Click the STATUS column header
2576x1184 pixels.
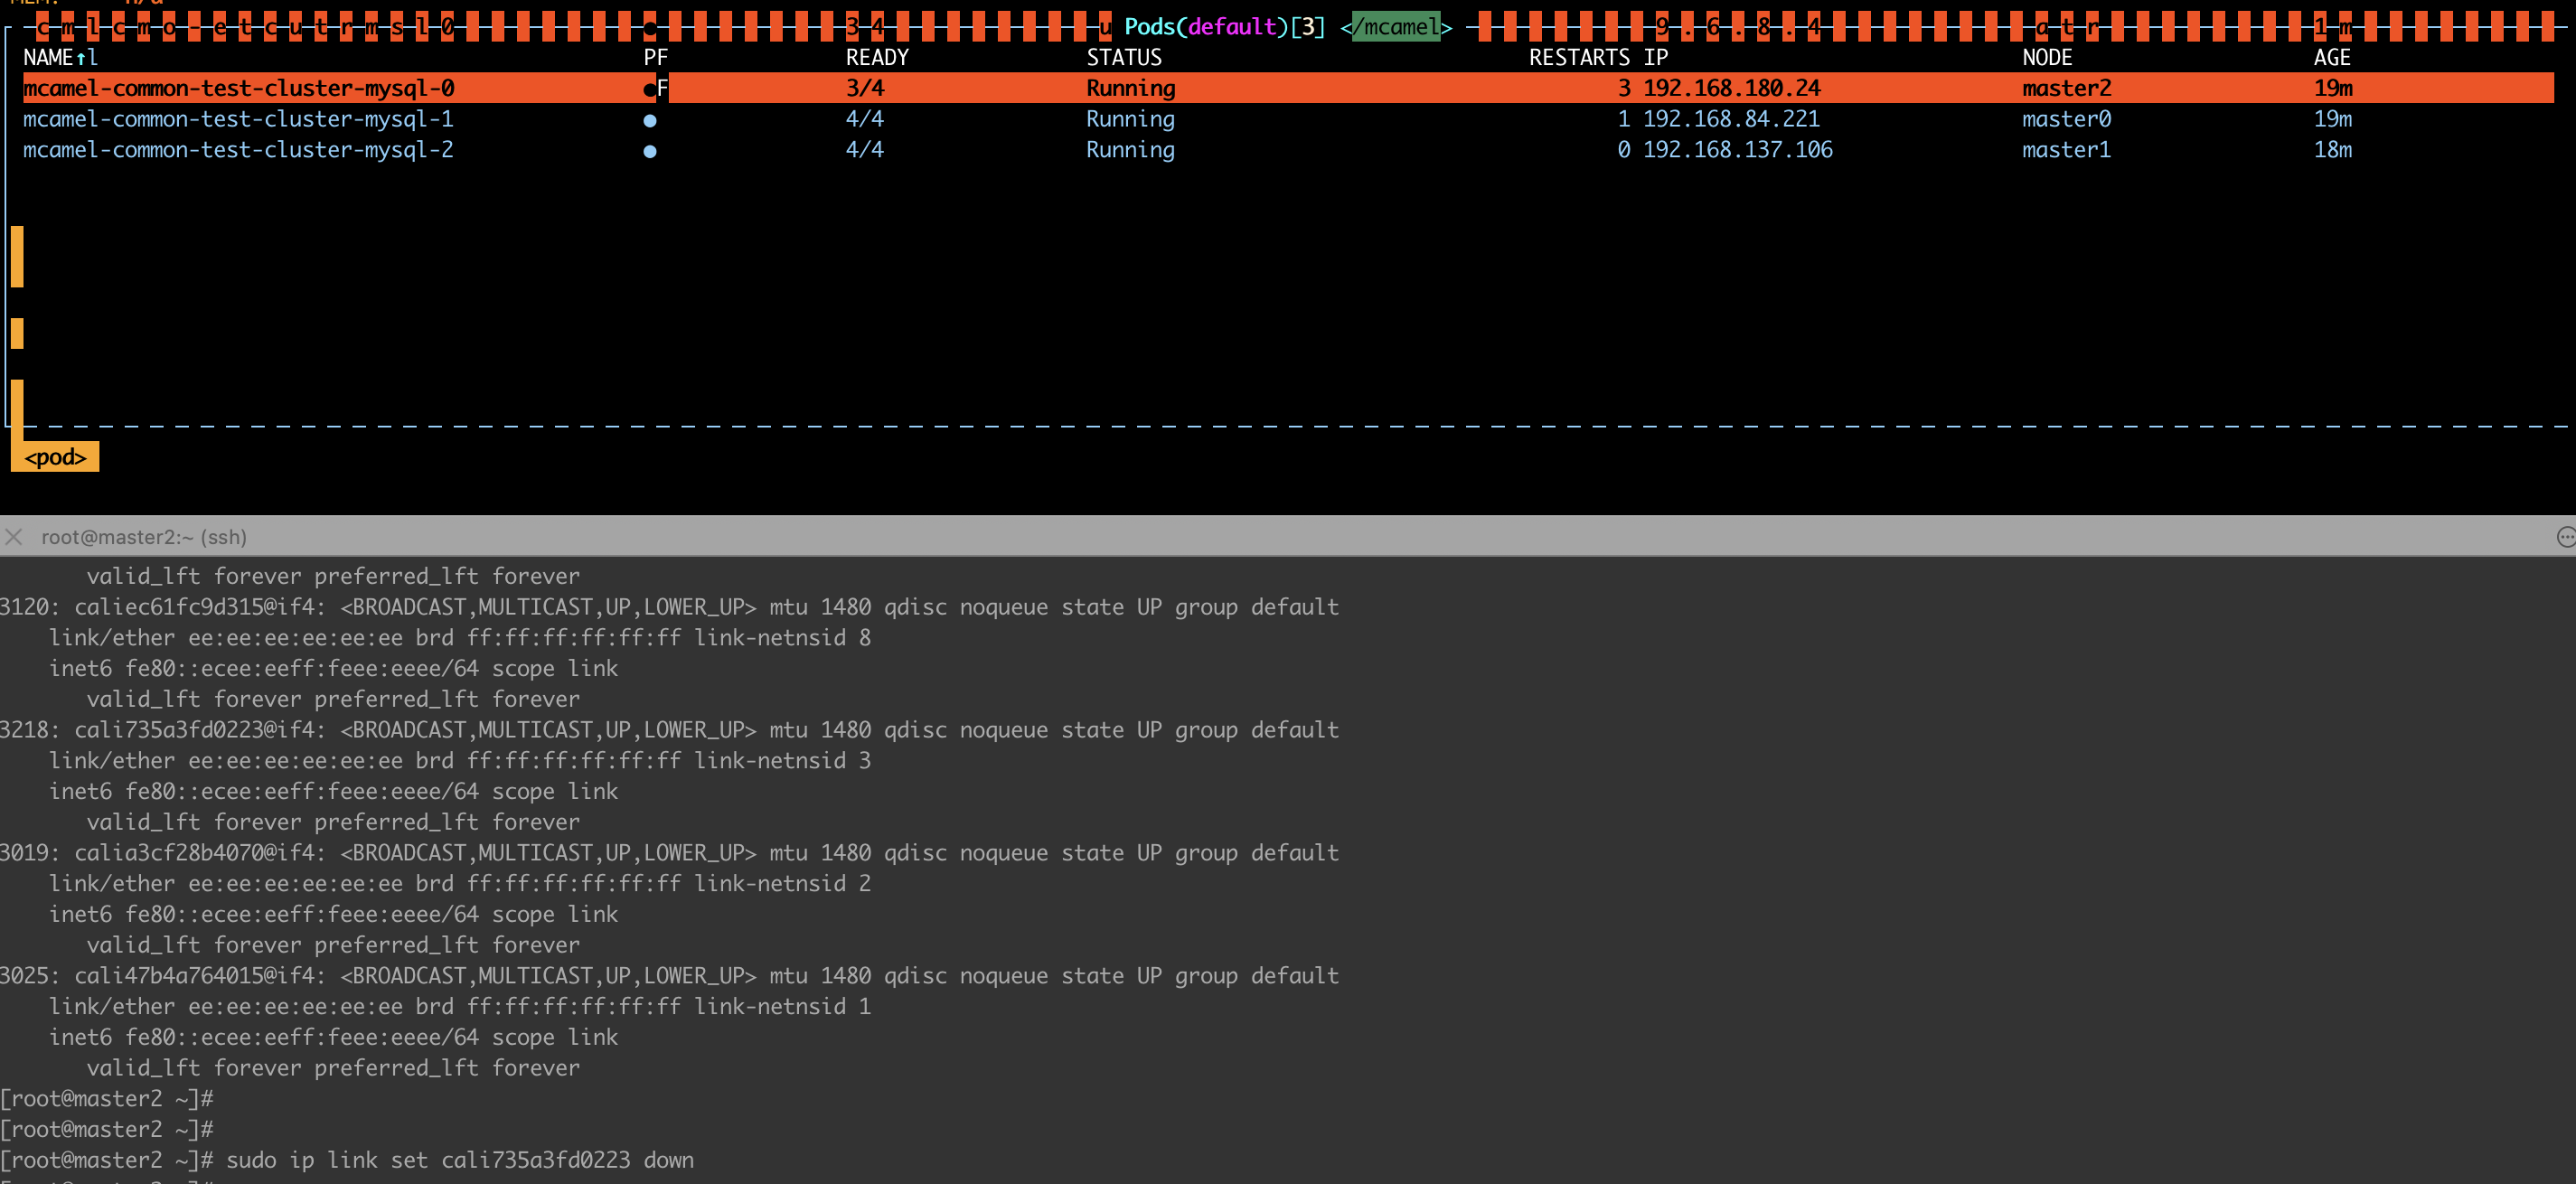coord(1124,58)
